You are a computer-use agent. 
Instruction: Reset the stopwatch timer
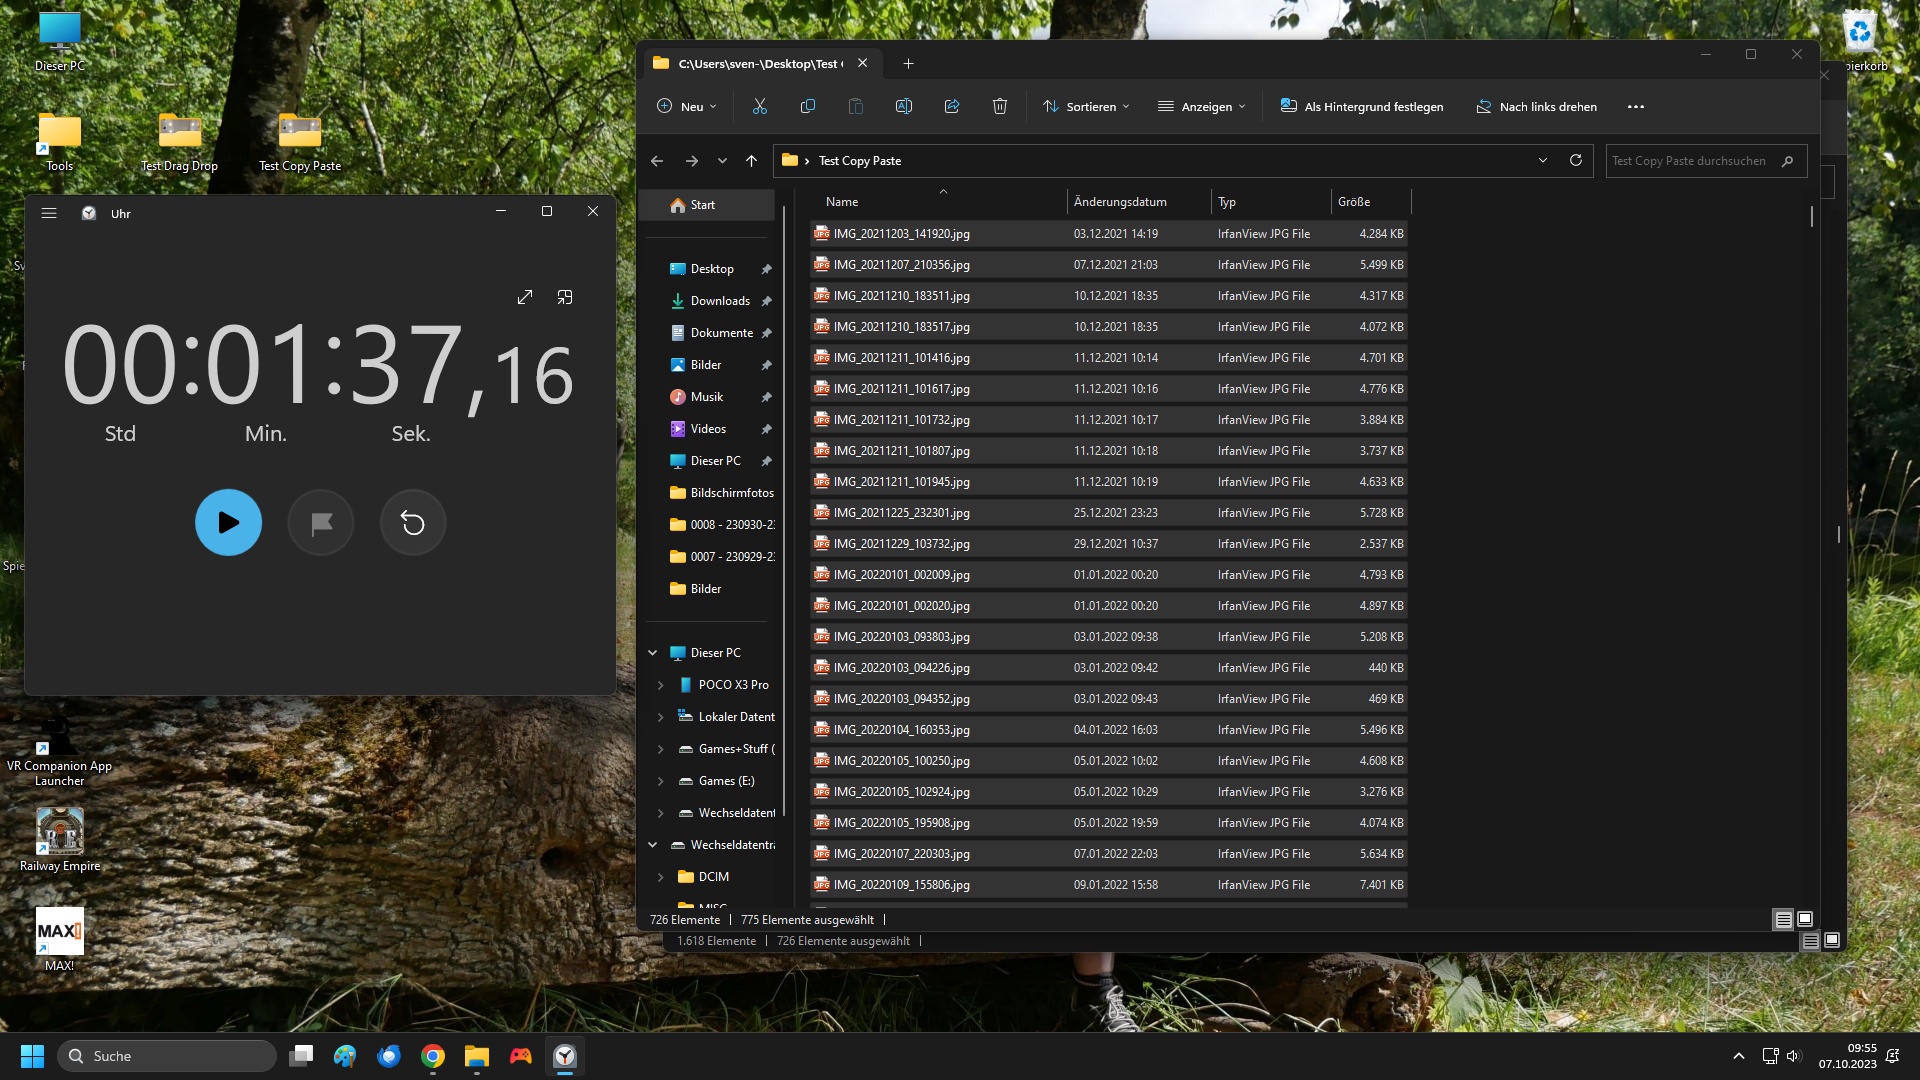[x=413, y=522]
